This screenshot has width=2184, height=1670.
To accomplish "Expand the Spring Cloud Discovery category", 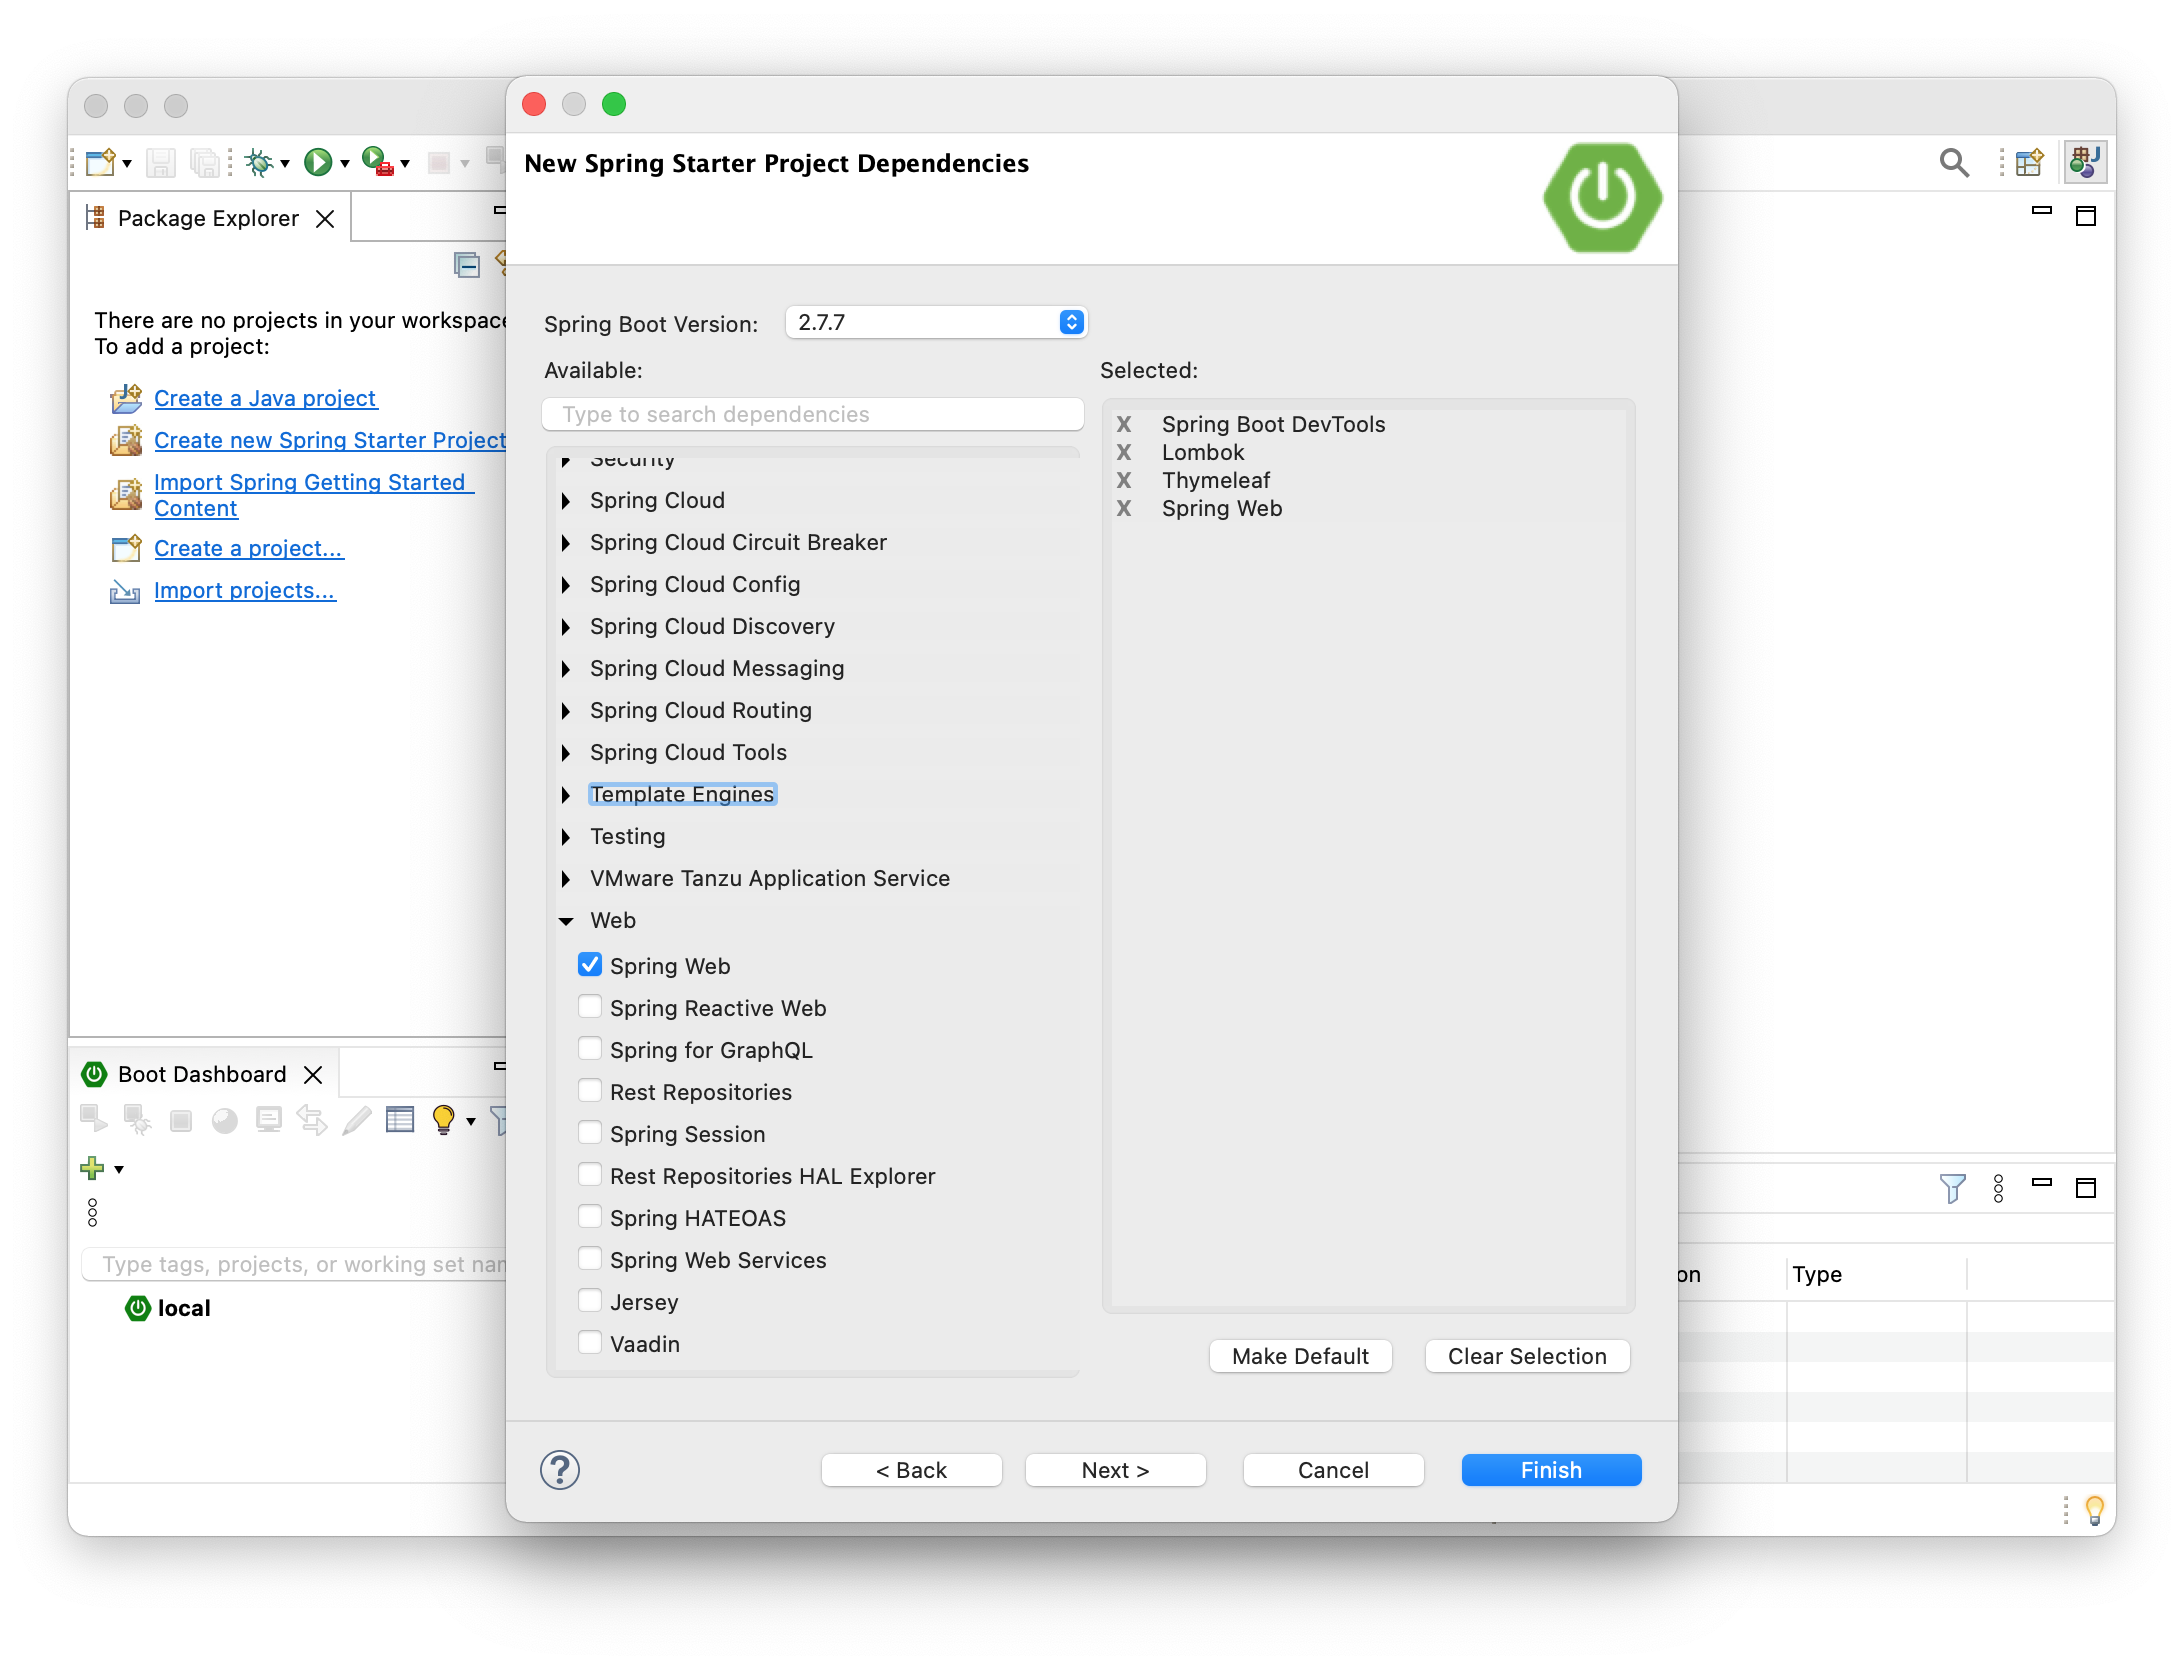I will click(566, 626).
